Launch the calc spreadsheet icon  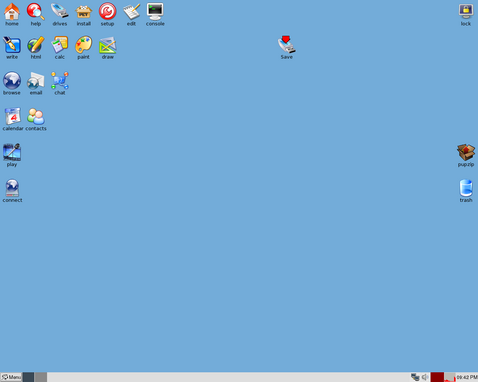click(60, 45)
